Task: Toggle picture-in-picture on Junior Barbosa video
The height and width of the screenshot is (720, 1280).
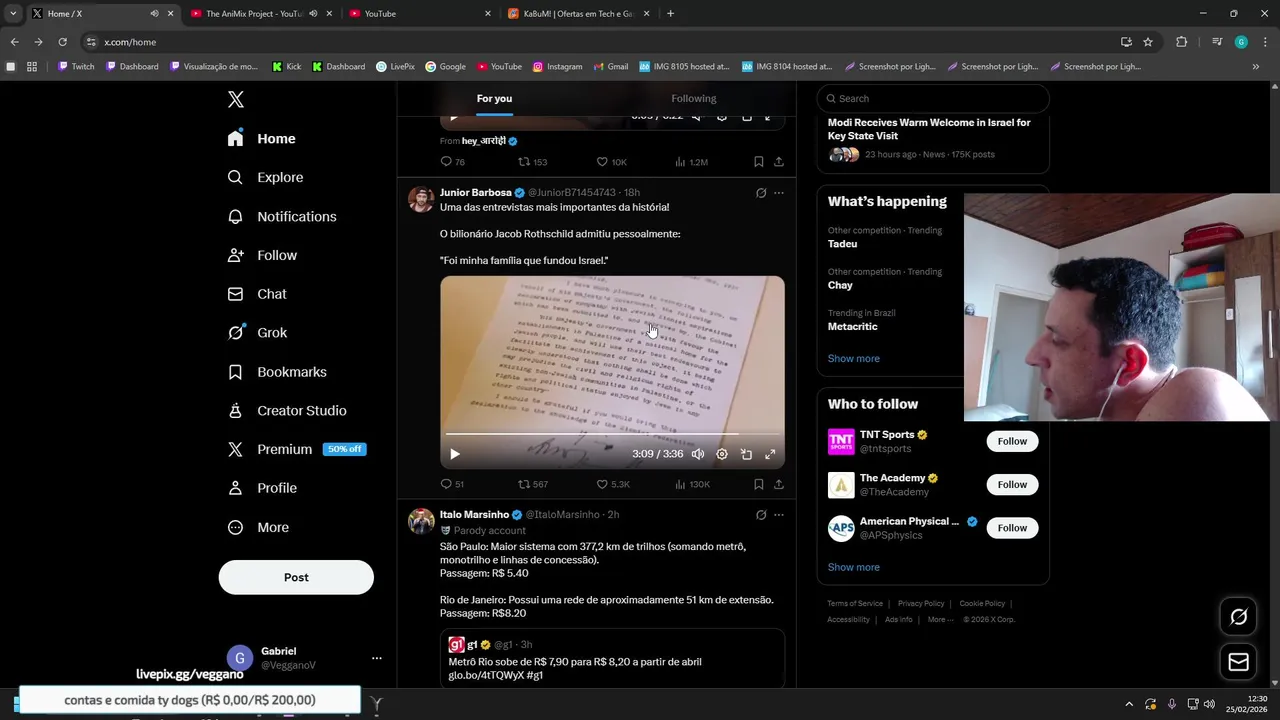Action: pos(746,454)
